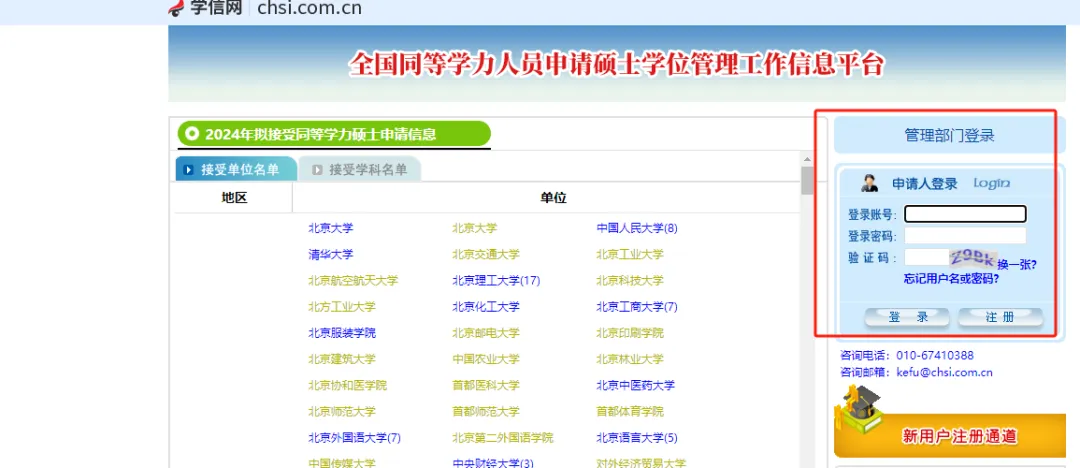Screen dimensions: 1080x468
Task: Open 首都医科大学 link
Action: pyautogui.click(x=486, y=385)
